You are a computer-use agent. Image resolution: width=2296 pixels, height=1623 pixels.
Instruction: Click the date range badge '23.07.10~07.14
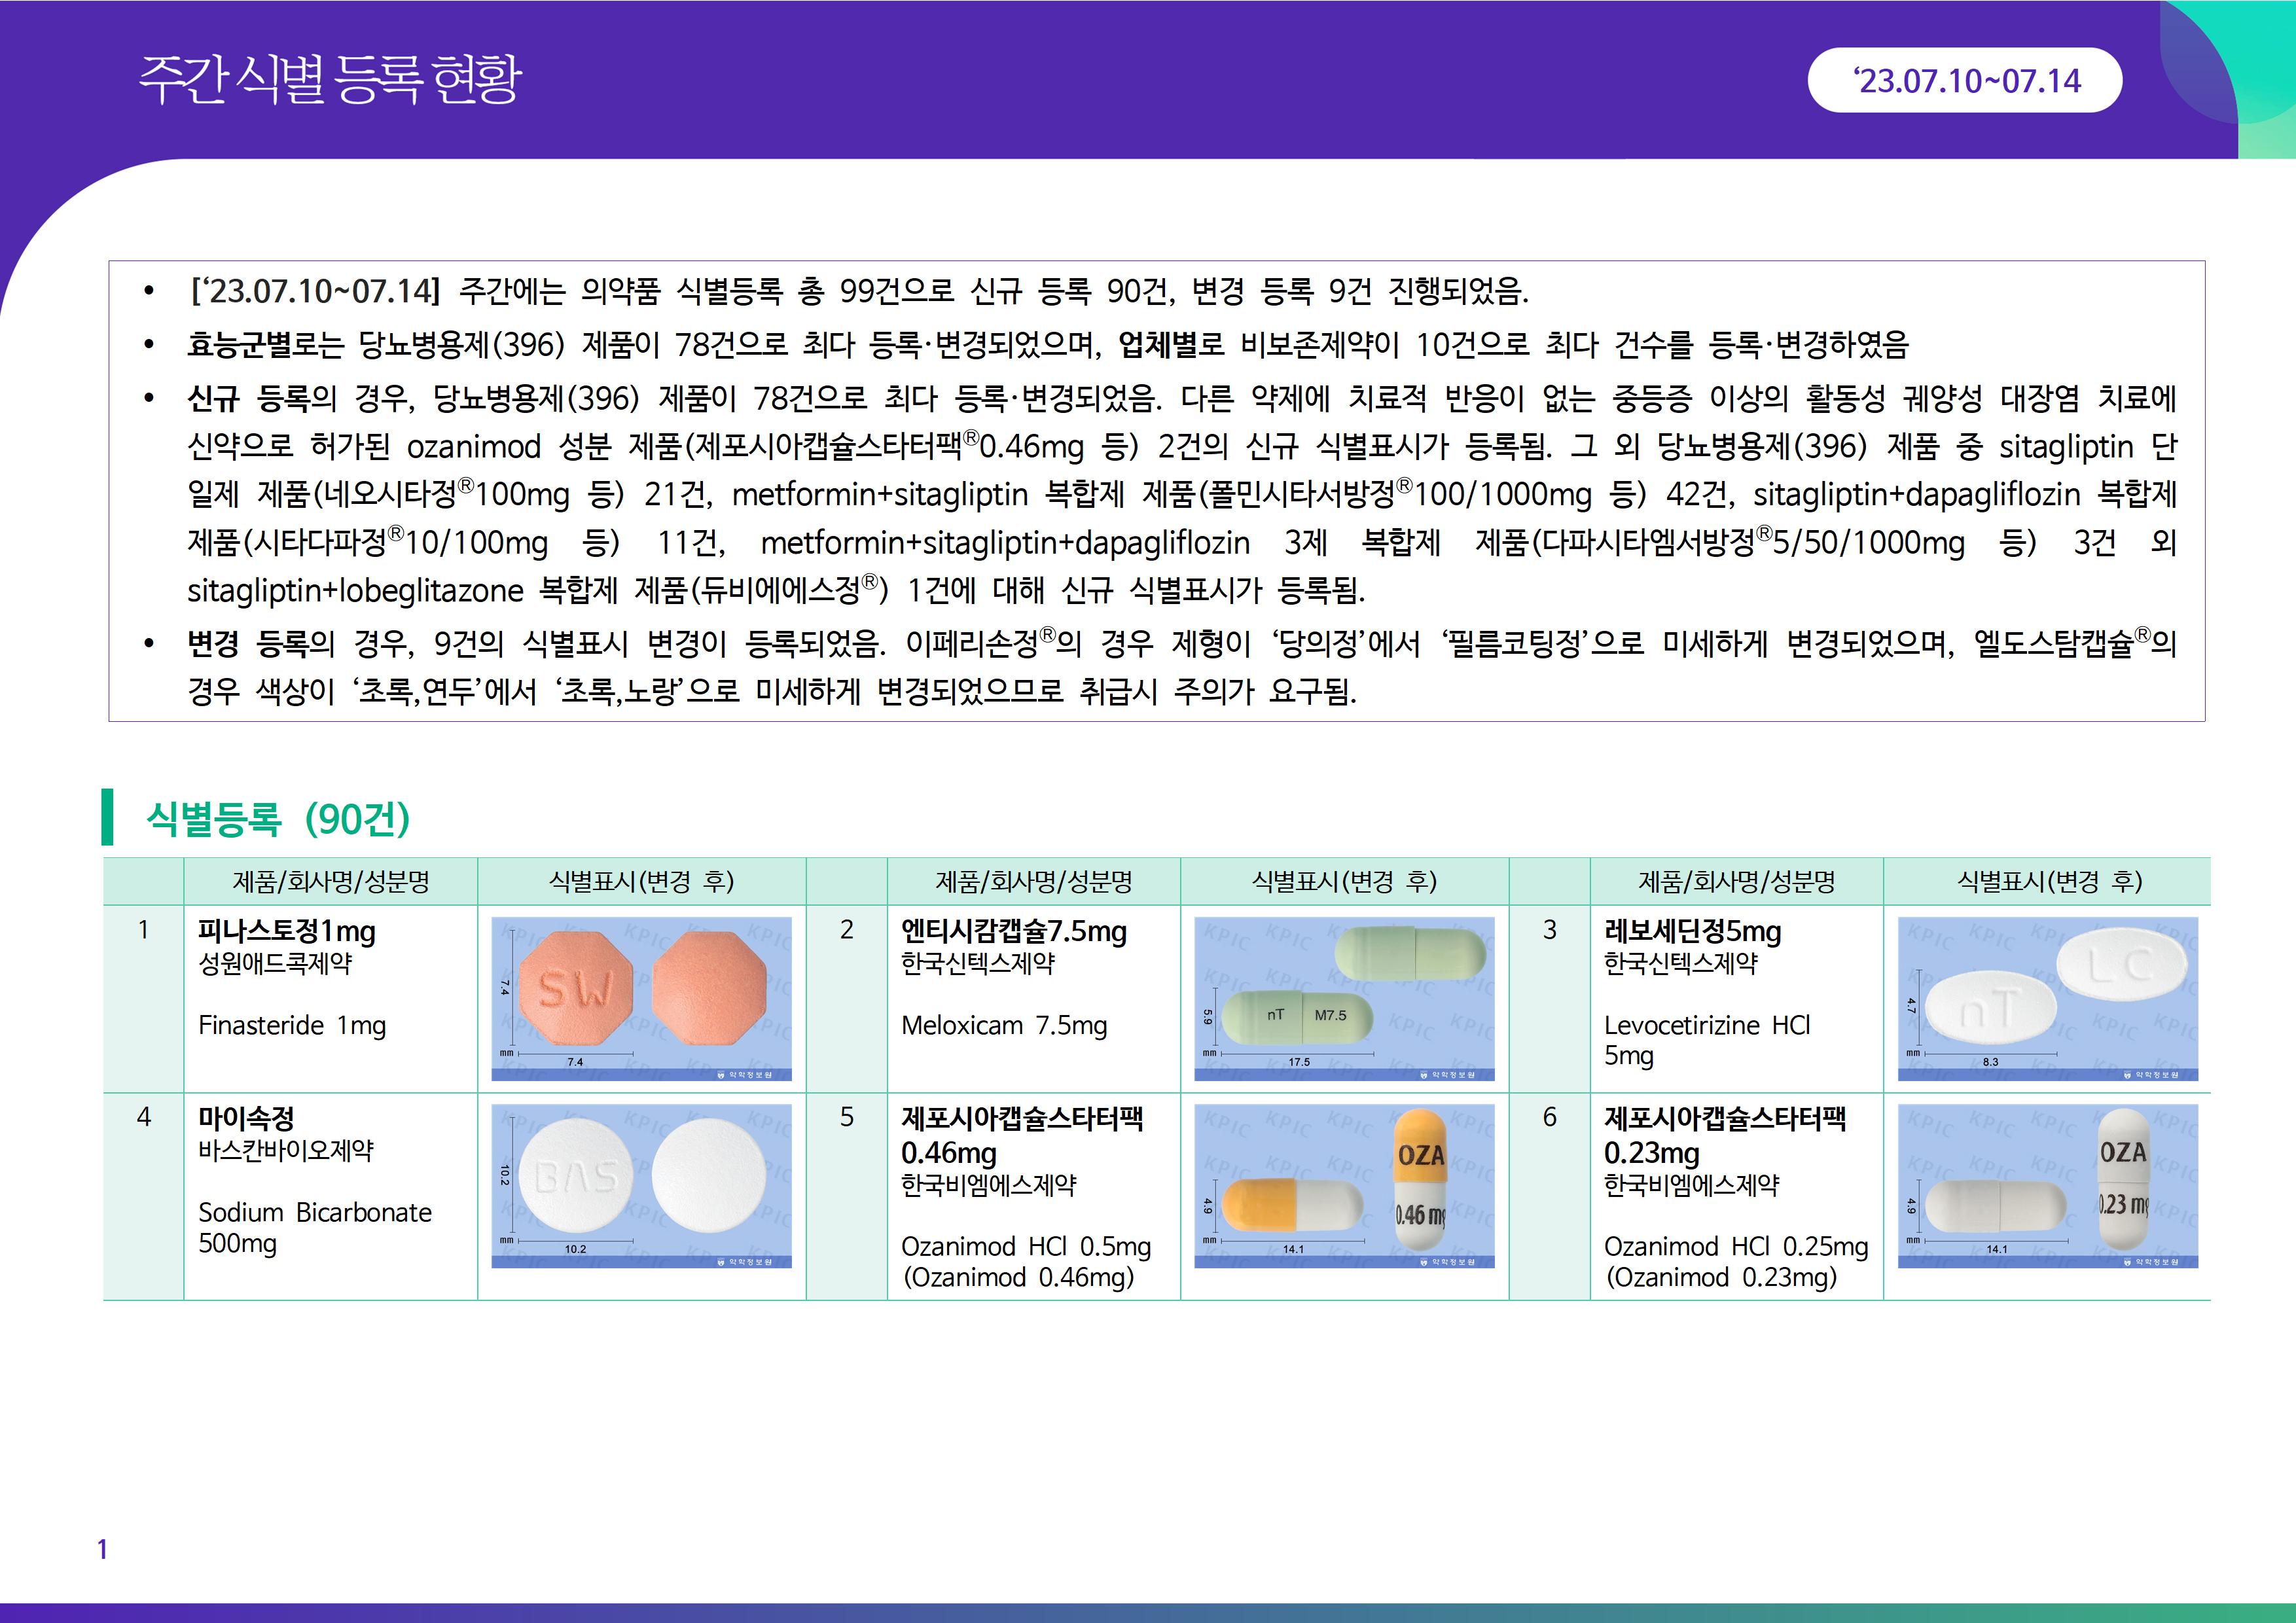(1964, 80)
